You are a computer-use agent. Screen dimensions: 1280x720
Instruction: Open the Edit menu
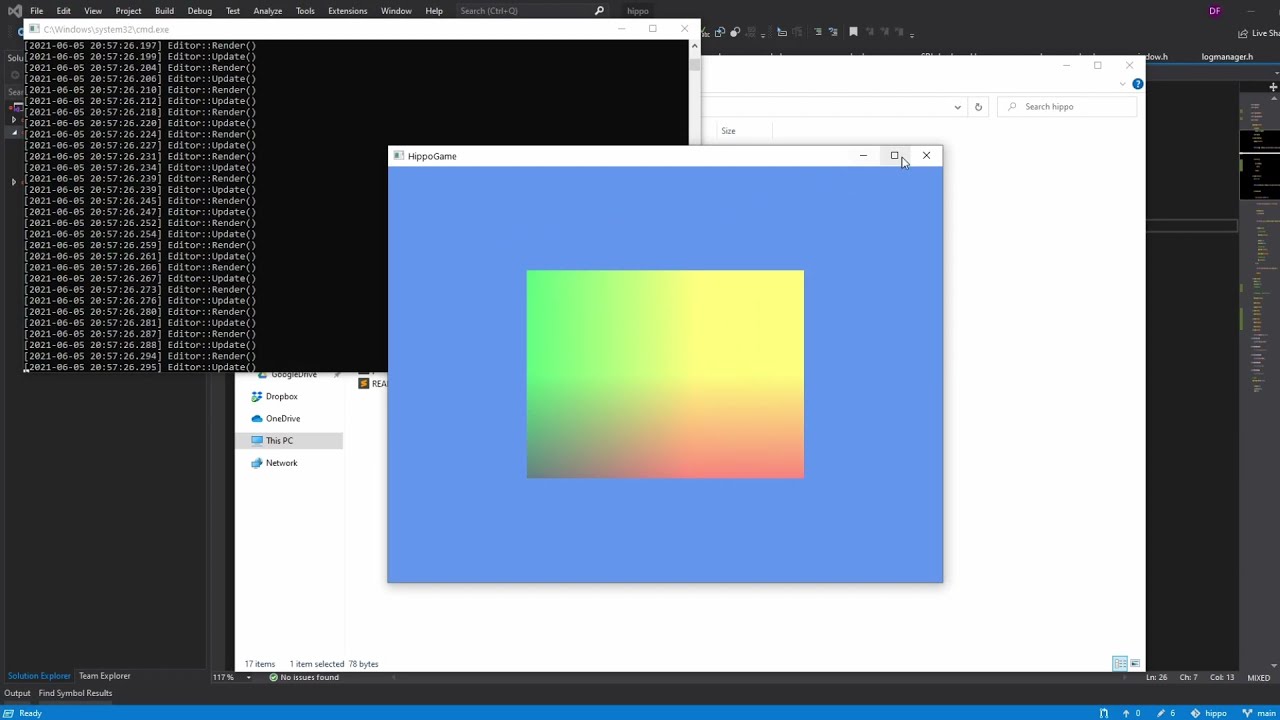(x=63, y=11)
